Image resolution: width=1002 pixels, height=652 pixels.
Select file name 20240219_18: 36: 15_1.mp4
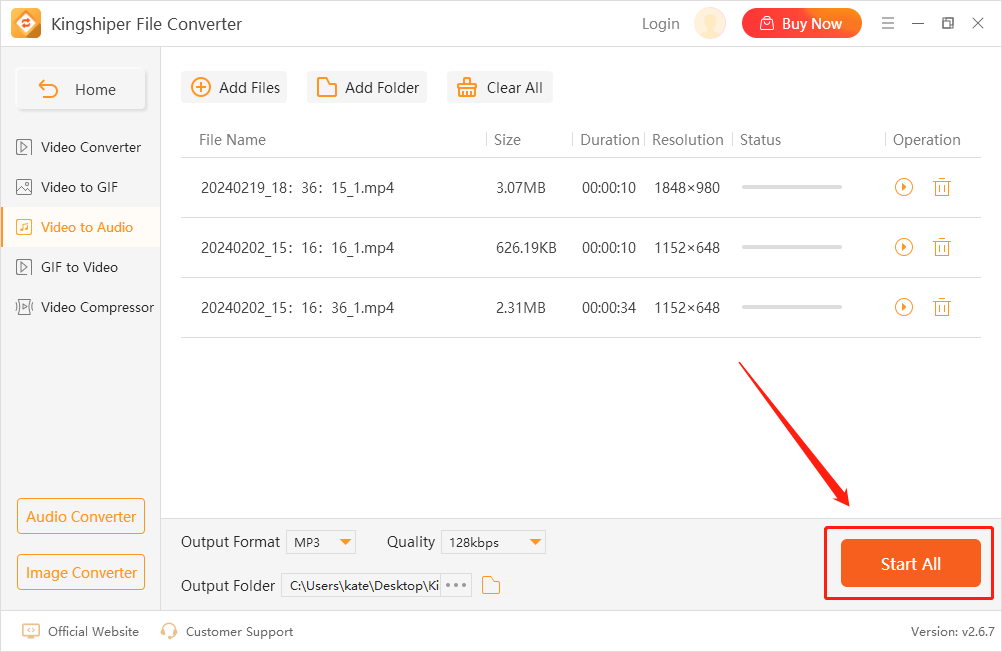coord(298,188)
